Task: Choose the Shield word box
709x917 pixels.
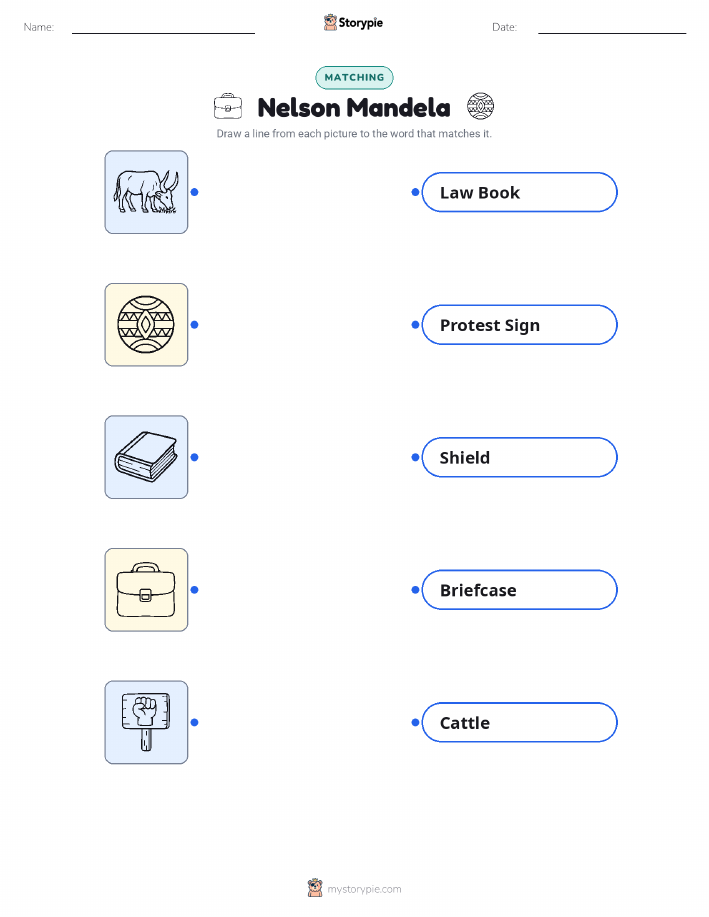Action: pos(519,457)
